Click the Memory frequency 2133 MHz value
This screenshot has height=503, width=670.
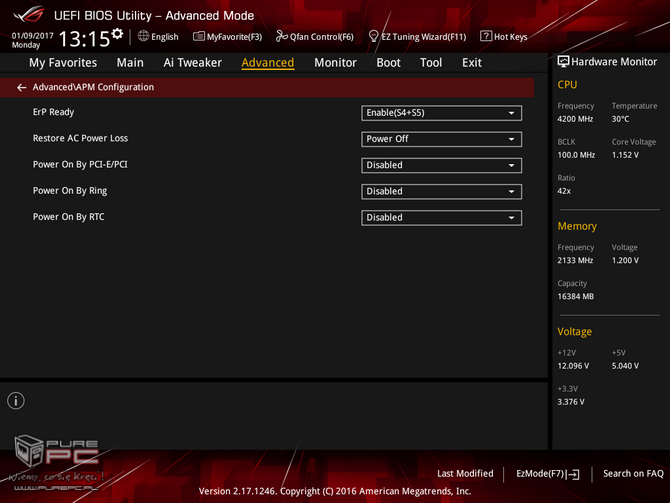[575, 260]
